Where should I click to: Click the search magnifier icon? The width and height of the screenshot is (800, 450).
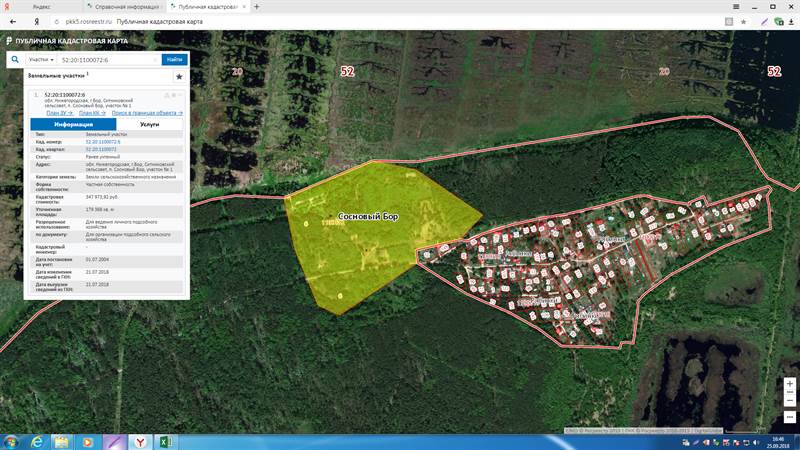coord(15,60)
